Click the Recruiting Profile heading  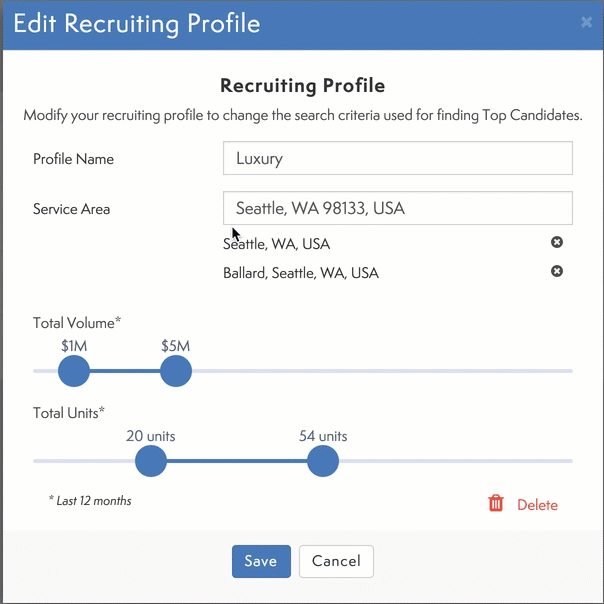click(302, 86)
